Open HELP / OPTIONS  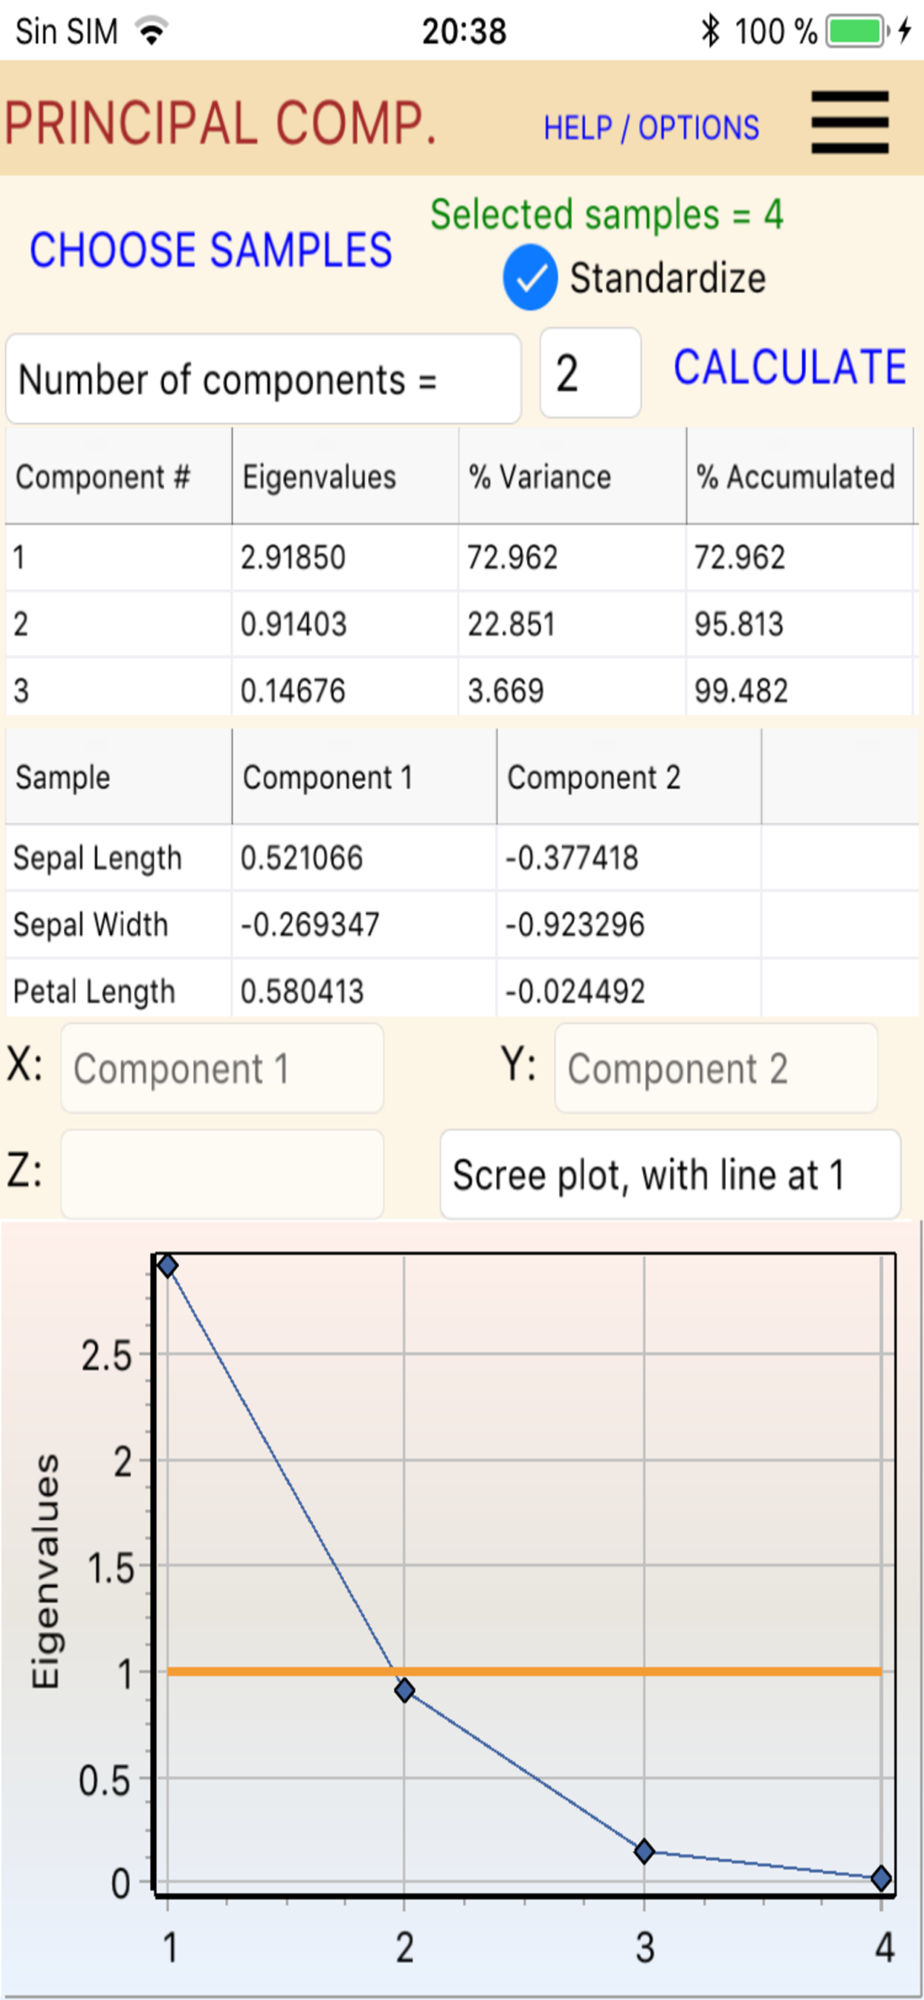pyautogui.click(x=651, y=128)
